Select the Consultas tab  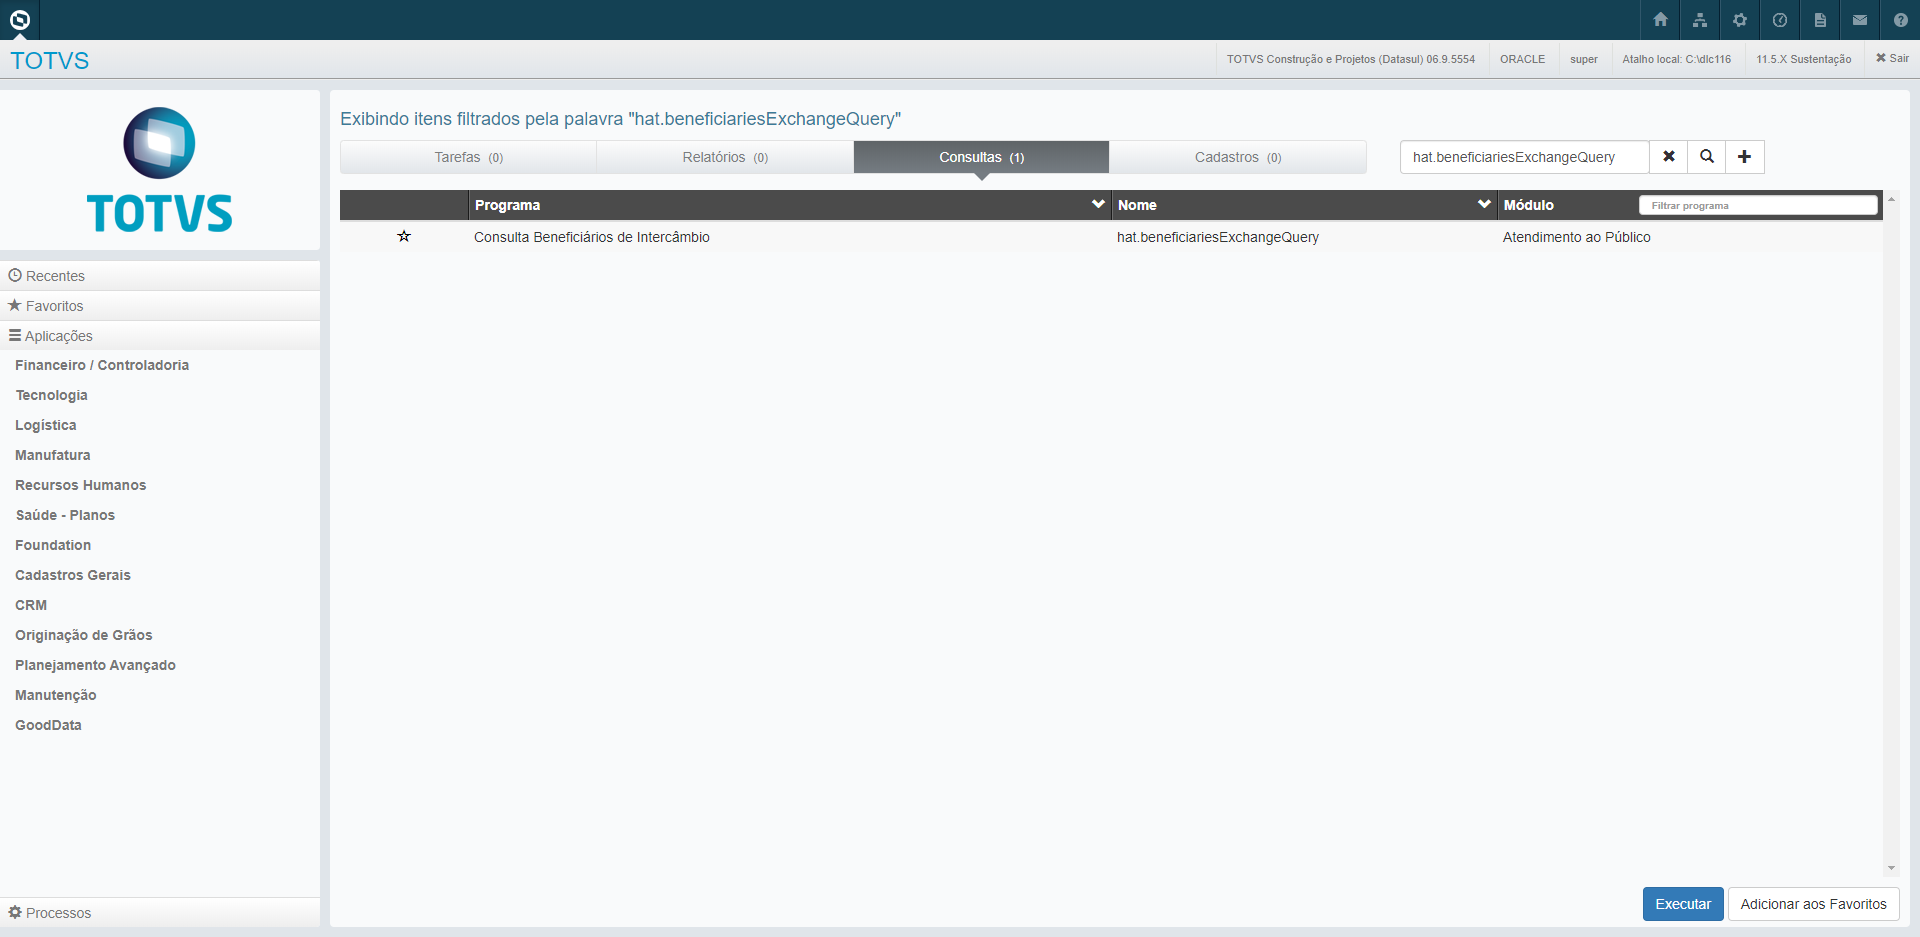[x=981, y=157]
